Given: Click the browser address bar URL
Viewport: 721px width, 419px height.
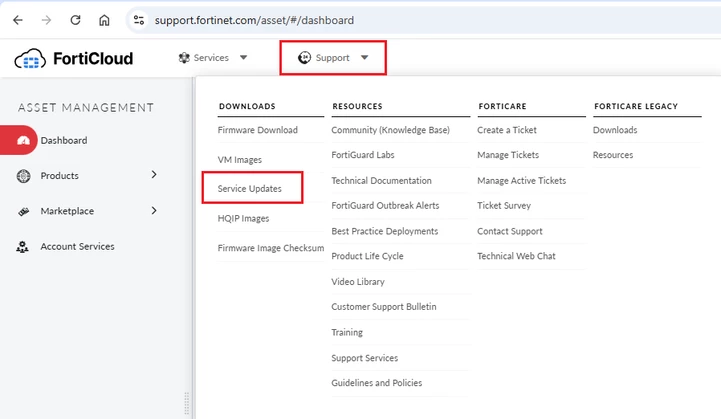Looking at the screenshot, I should click(x=254, y=20).
